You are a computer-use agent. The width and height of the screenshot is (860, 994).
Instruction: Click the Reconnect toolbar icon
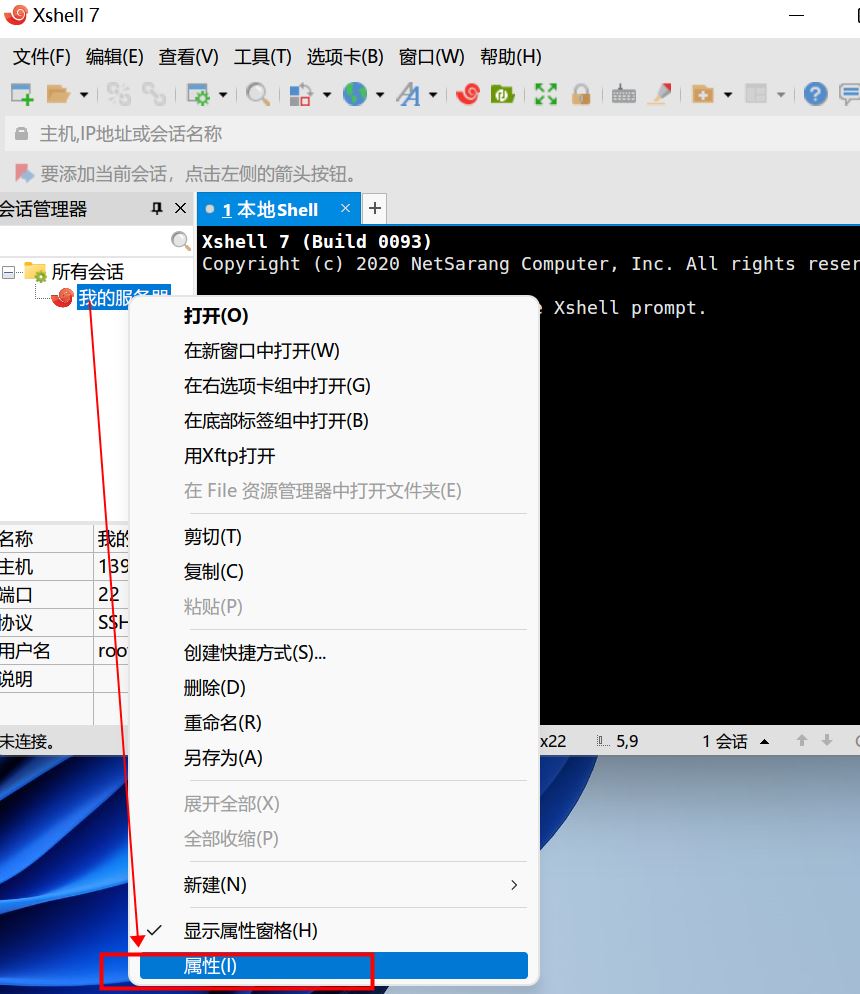[x=154, y=94]
